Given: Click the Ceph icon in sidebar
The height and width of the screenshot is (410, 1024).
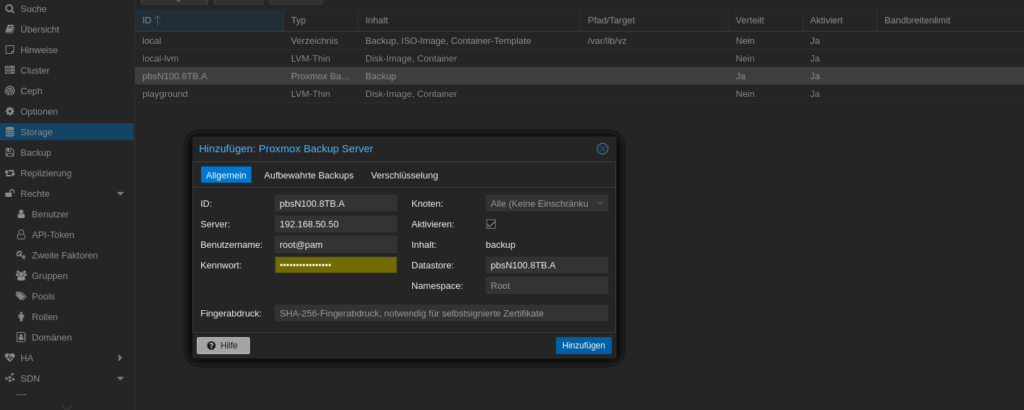Looking at the screenshot, I should click(10, 90).
